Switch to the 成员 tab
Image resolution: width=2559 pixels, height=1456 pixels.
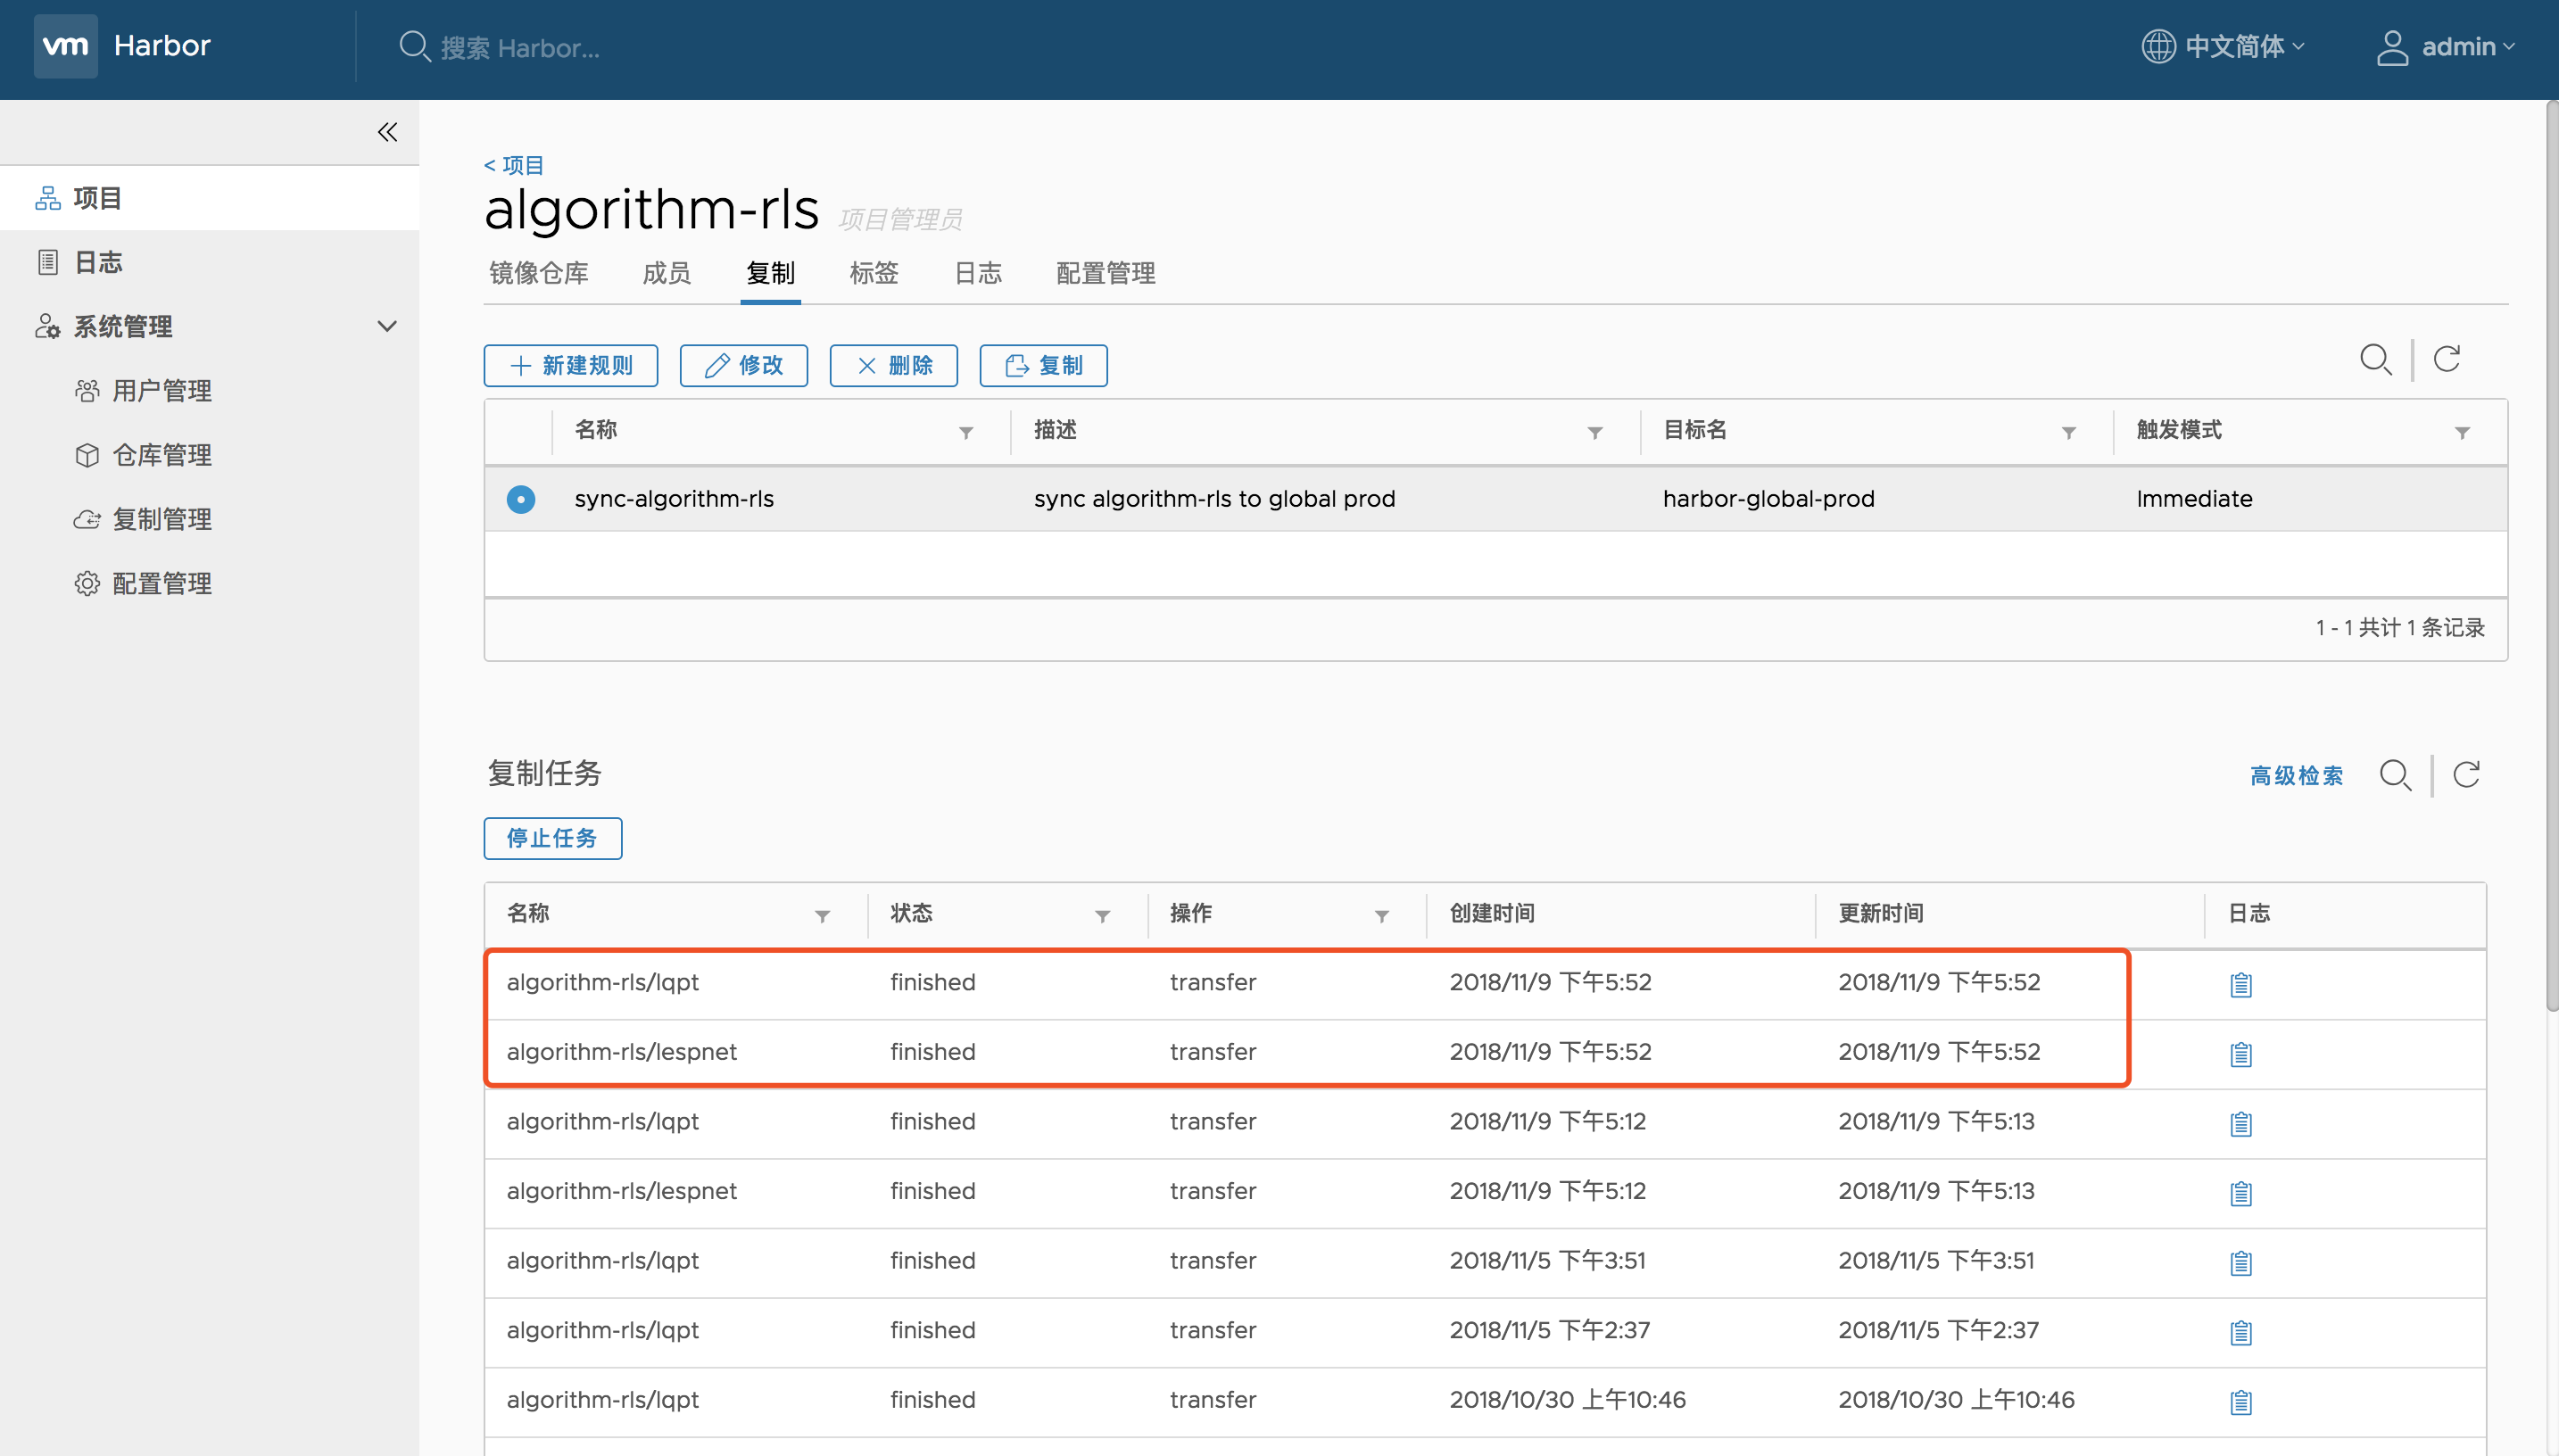[667, 273]
